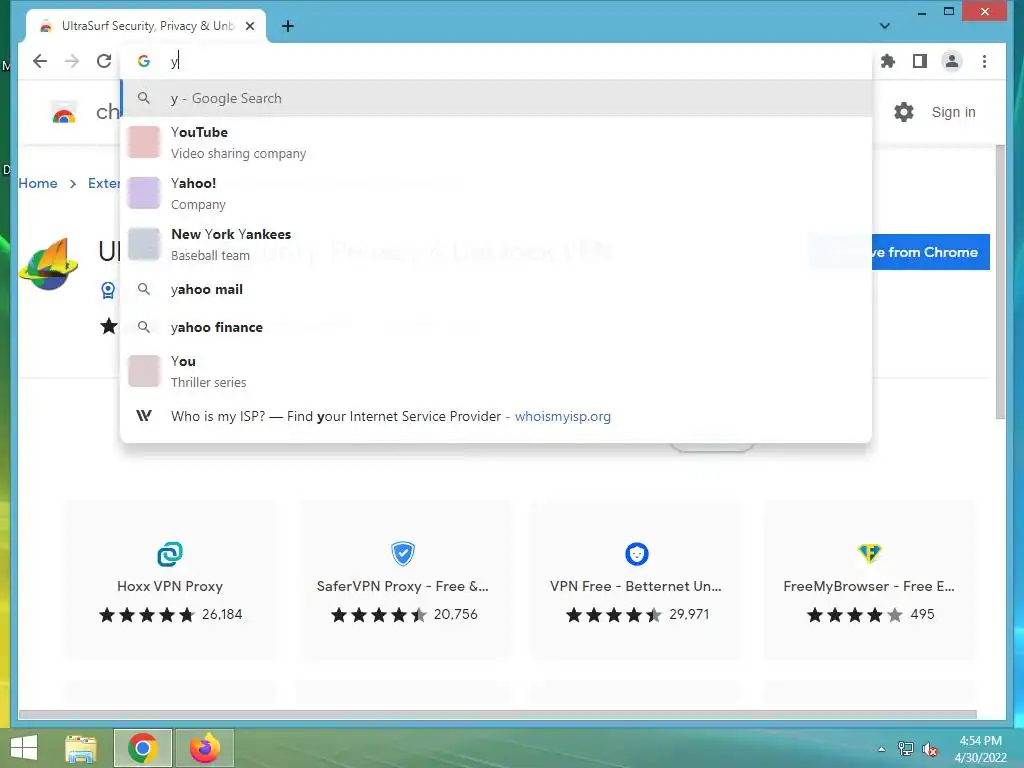Click the horizontal scrollbar at page bottom

498,714
